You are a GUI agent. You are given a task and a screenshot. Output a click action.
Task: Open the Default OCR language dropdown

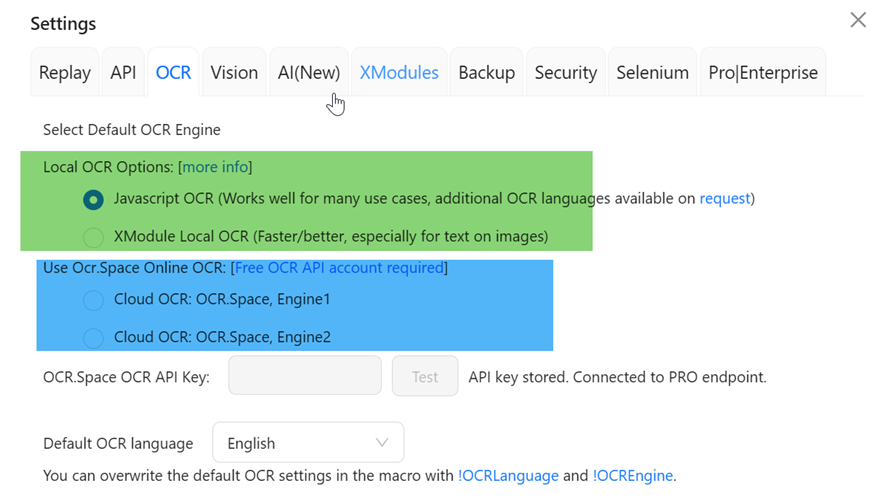[308, 443]
